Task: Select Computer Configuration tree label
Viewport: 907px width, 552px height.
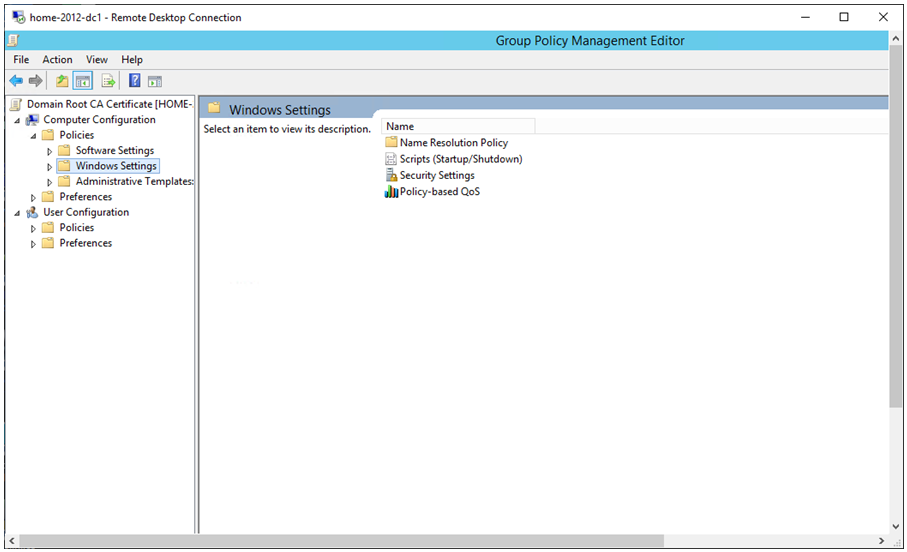Action: [99, 120]
